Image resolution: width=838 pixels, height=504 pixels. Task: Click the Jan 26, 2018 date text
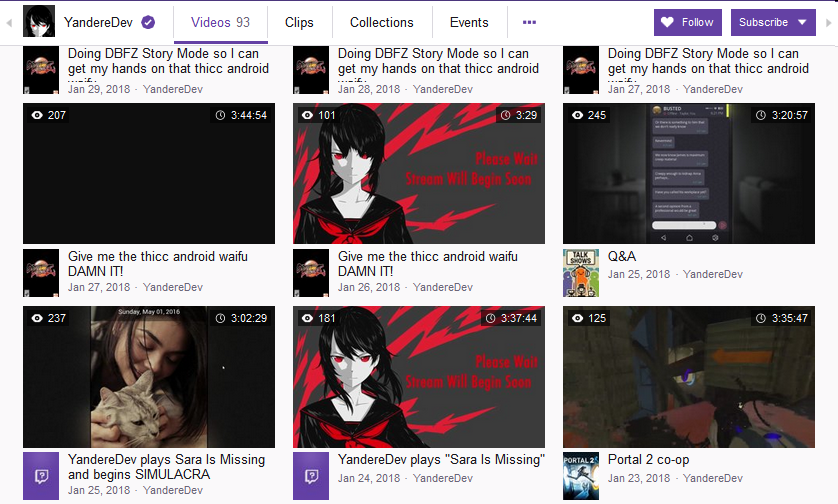(x=369, y=287)
